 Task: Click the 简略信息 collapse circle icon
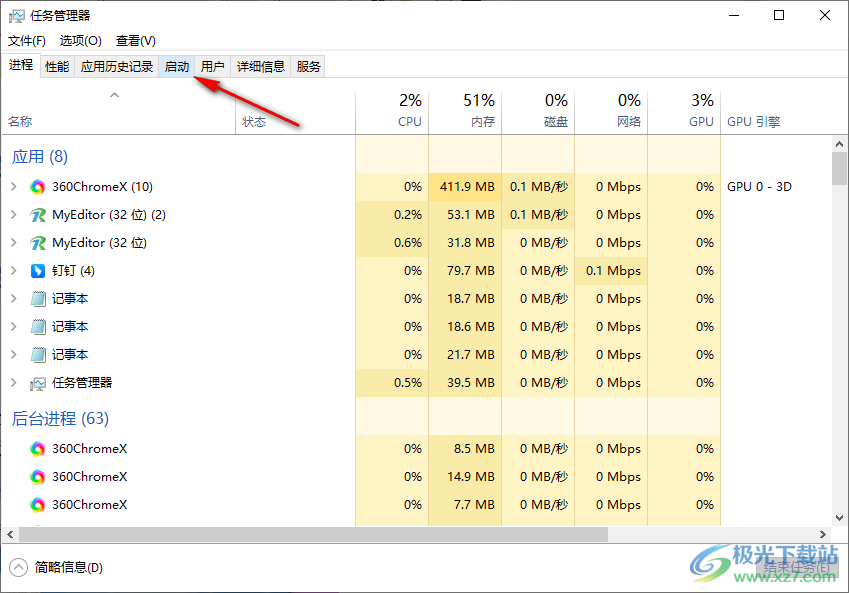click(18, 568)
